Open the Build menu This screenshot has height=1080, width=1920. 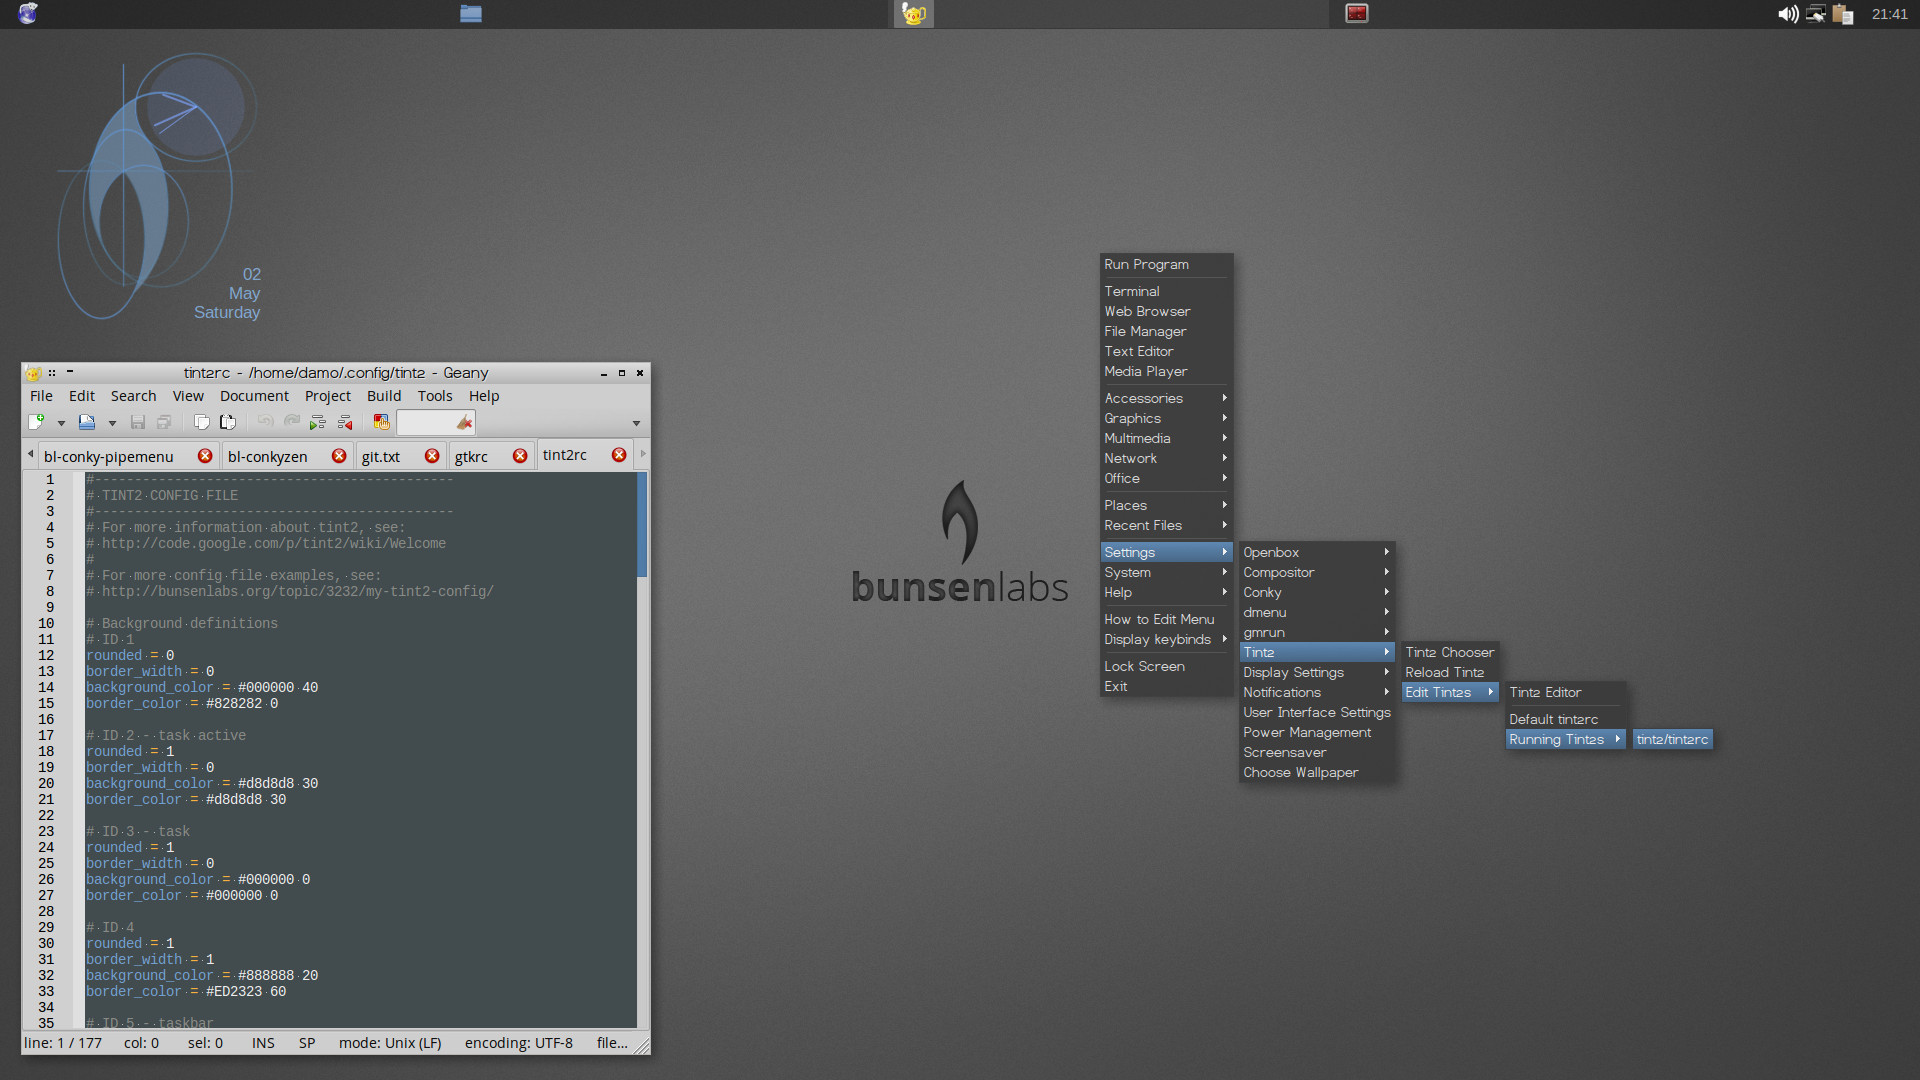coord(384,396)
